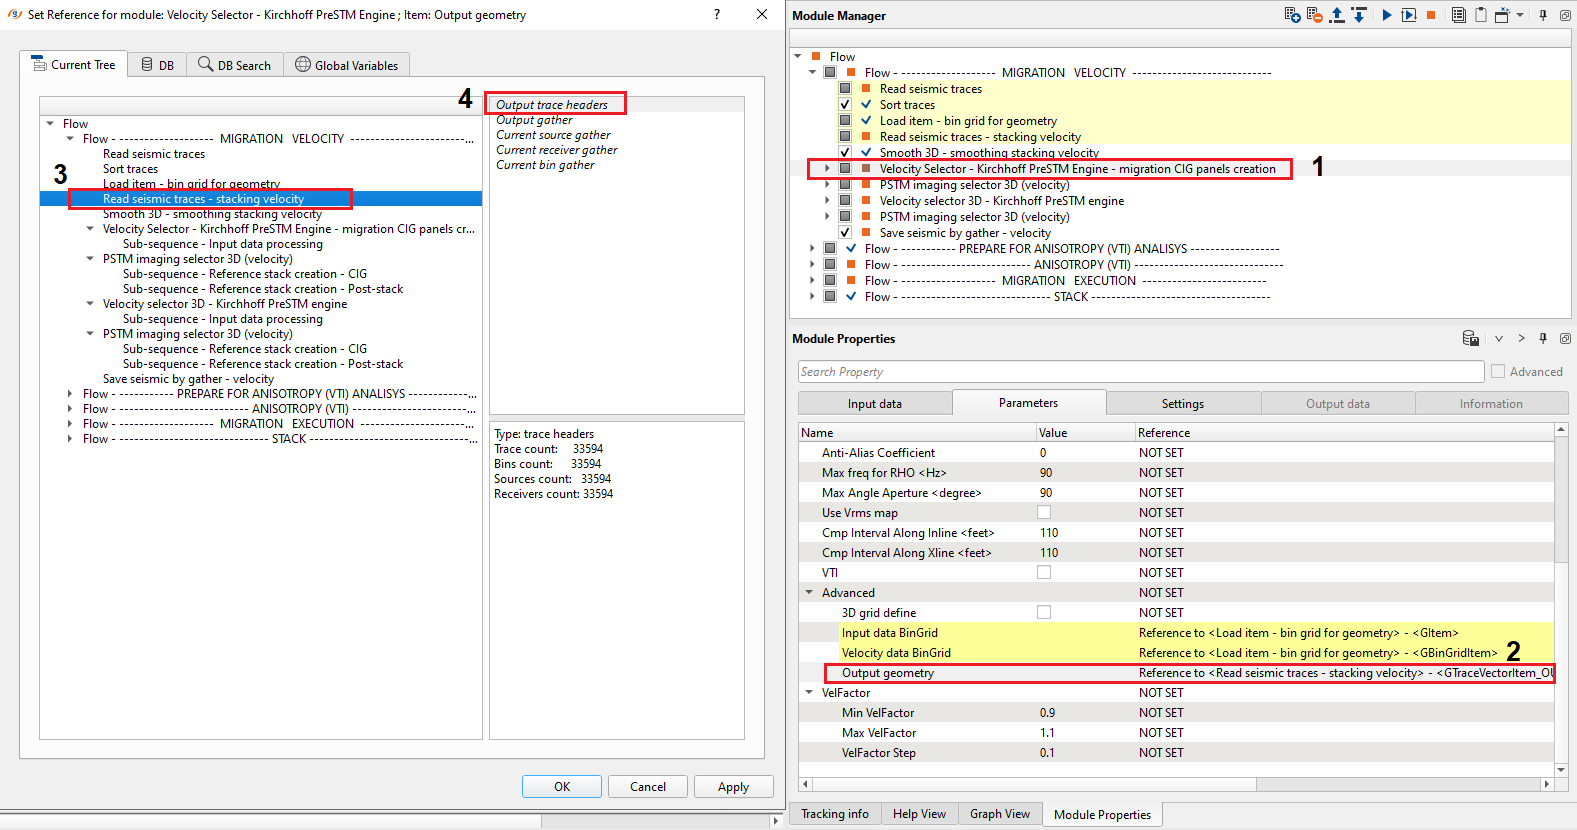Click the move module down arrow icon
The image size is (1577, 830).
tap(1359, 15)
